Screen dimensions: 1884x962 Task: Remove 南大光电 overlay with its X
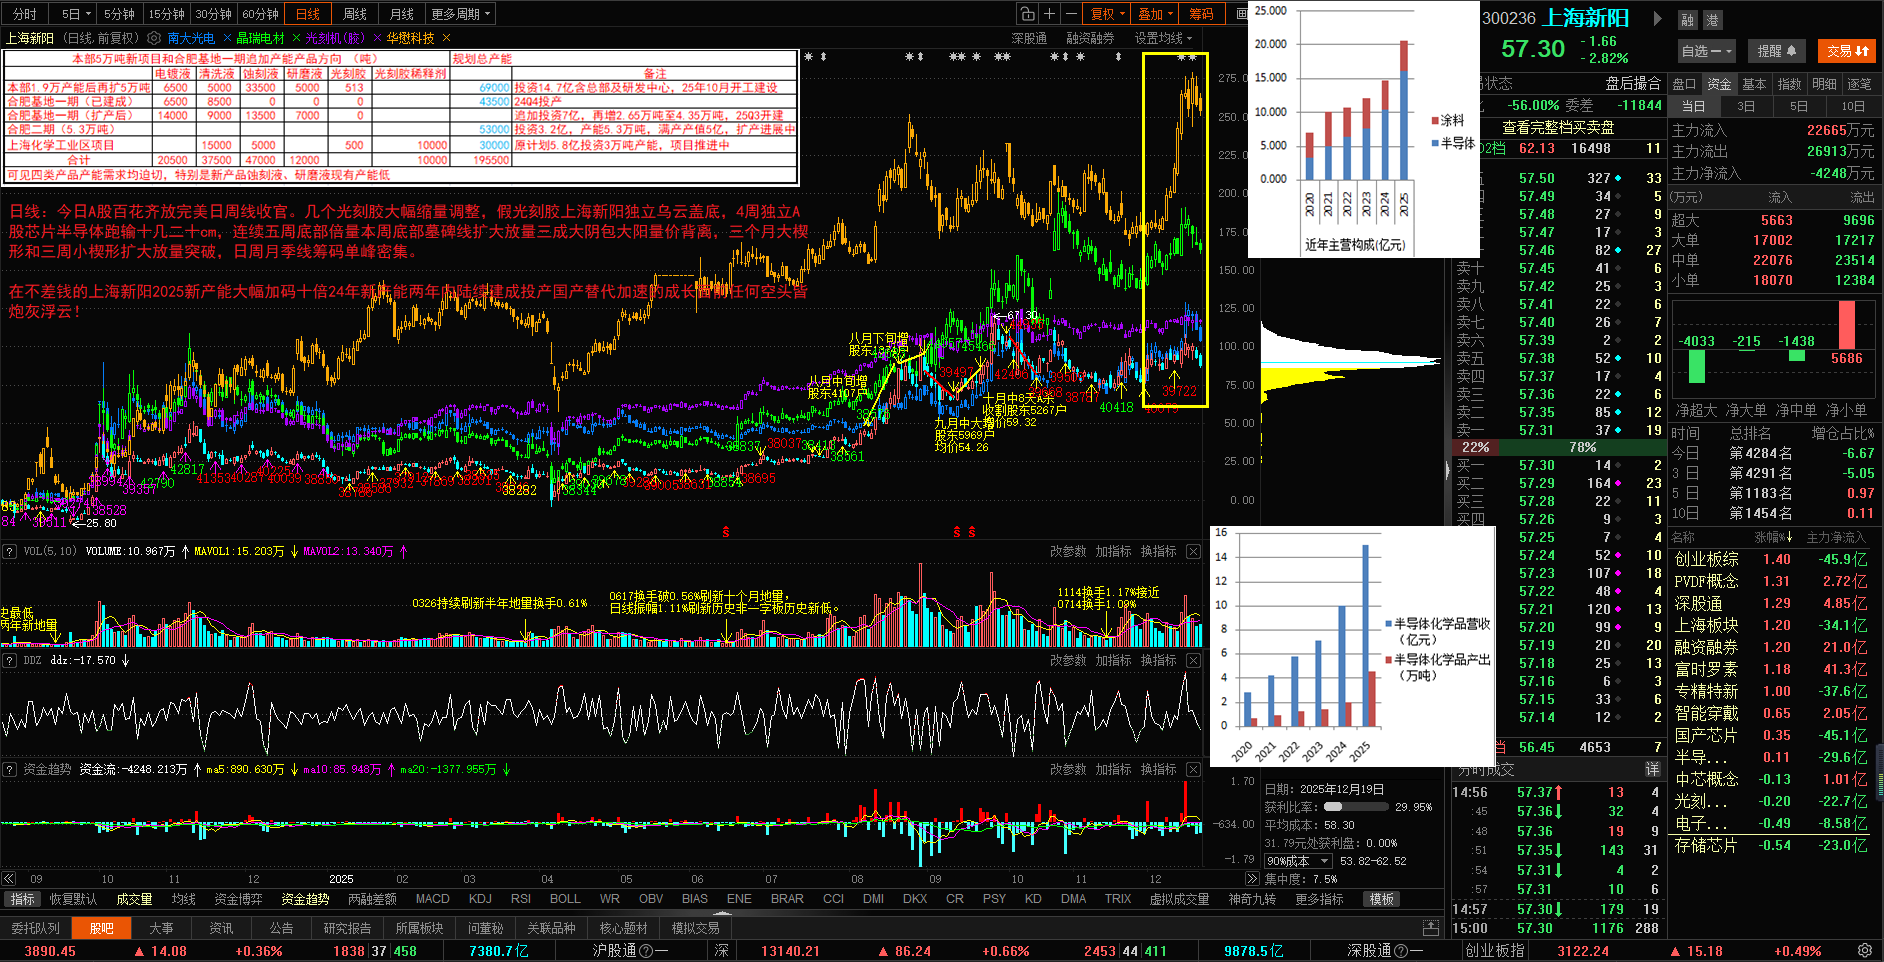point(226,38)
